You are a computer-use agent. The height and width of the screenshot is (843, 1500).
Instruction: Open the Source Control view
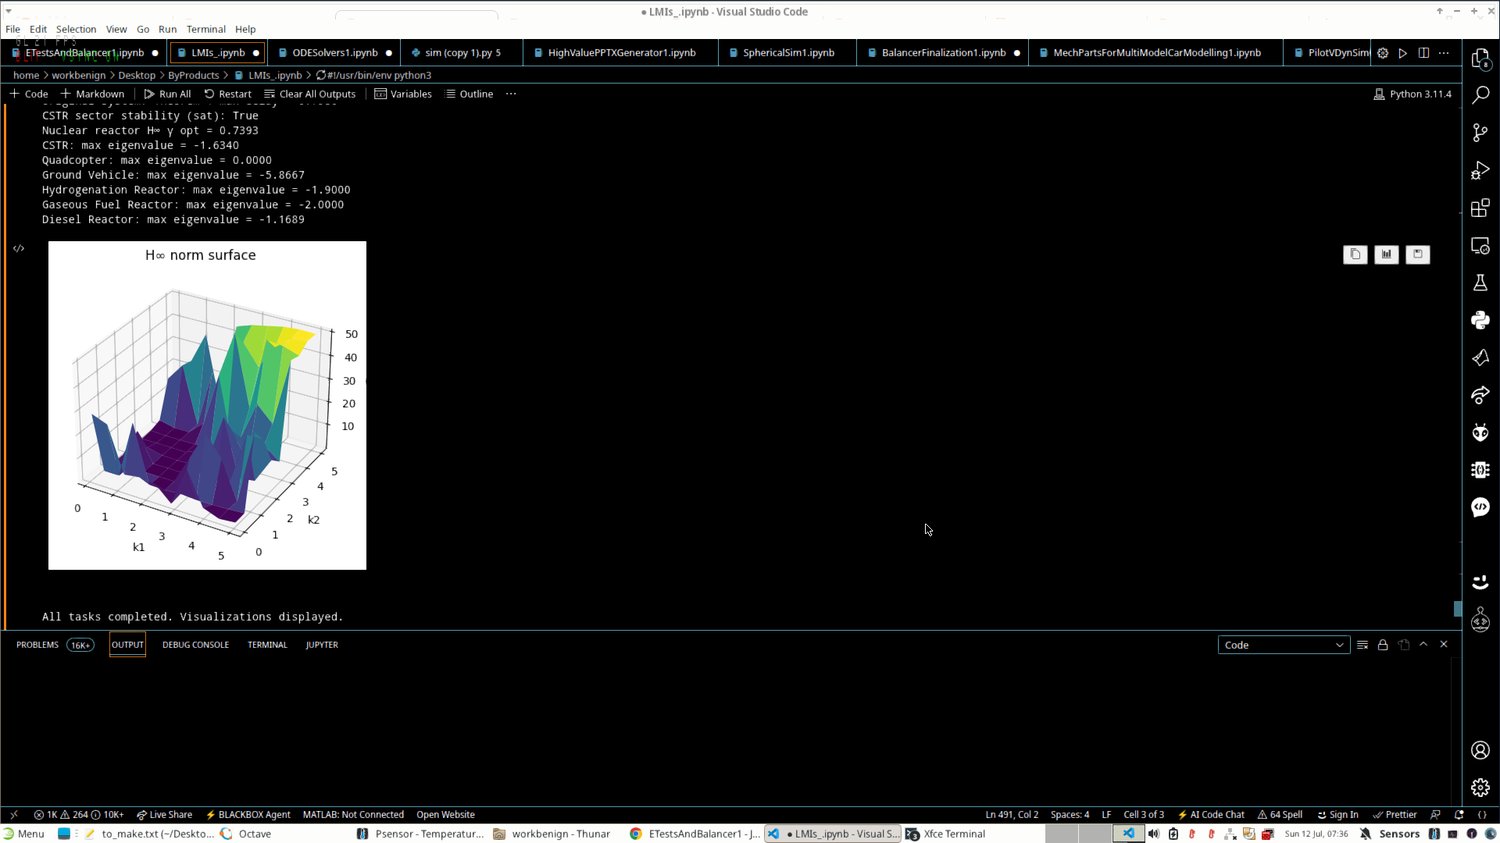click(1480, 133)
